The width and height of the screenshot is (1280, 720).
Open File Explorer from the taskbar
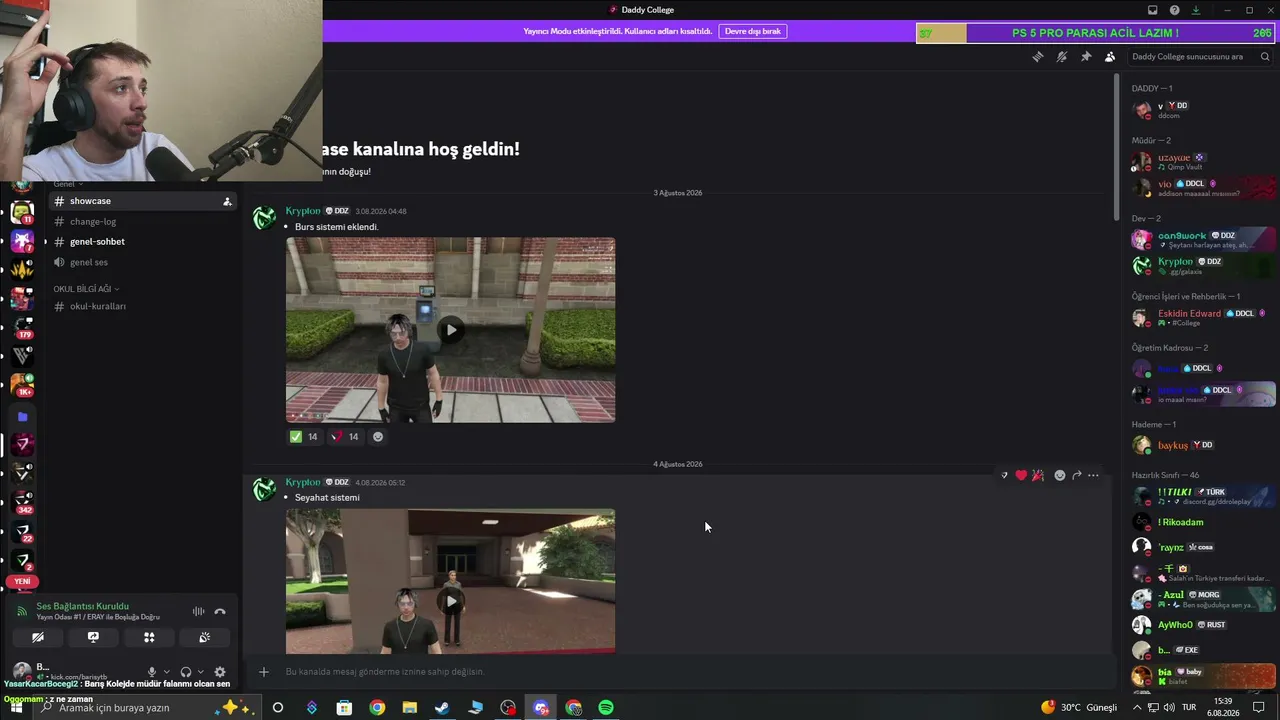coord(410,708)
